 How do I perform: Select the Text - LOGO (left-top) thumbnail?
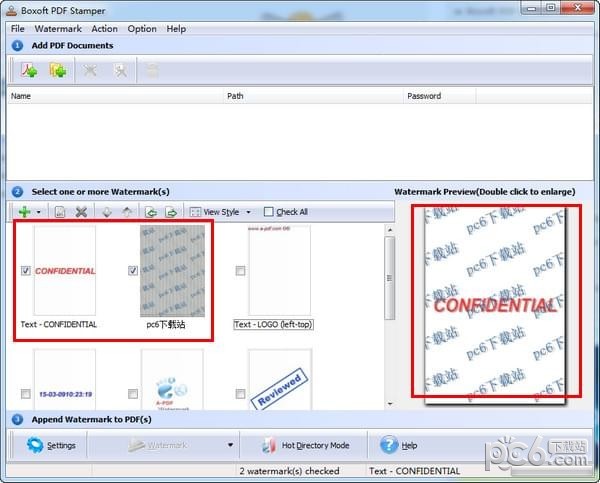[x=279, y=271]
